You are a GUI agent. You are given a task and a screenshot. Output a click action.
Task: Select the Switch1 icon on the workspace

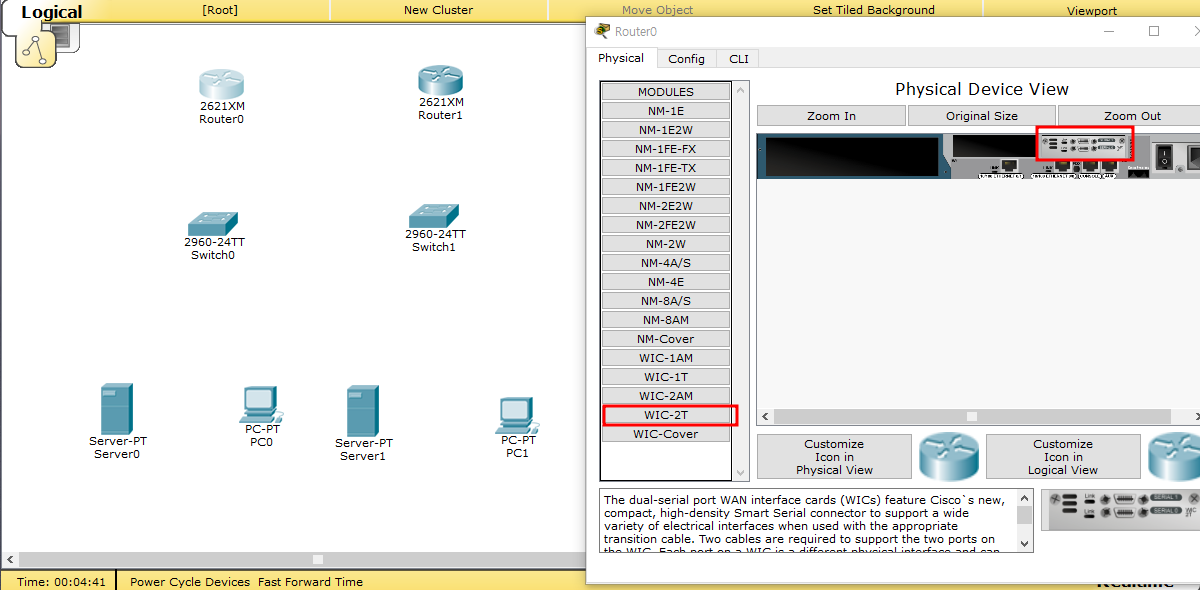click(433, 216)
